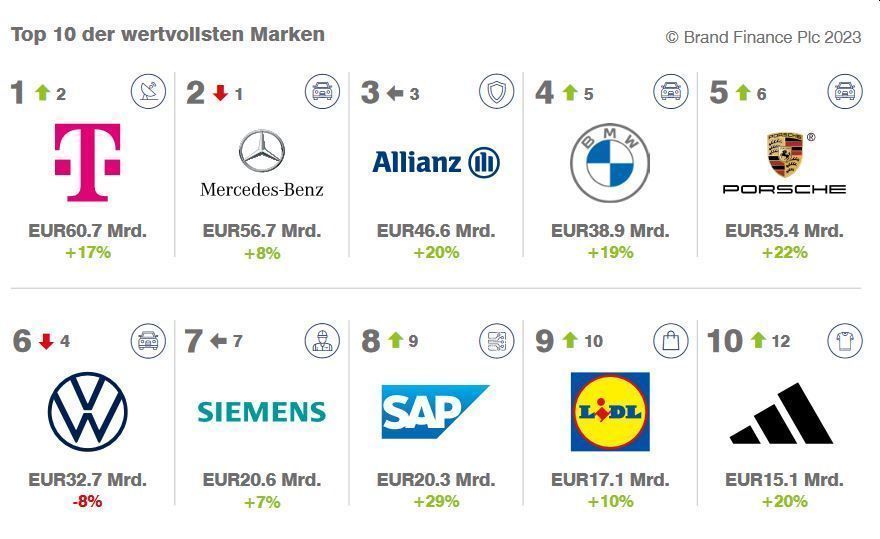
Task: Click the shield insurance sector icon
Action: pyautogui.click(x=496, y=92)
